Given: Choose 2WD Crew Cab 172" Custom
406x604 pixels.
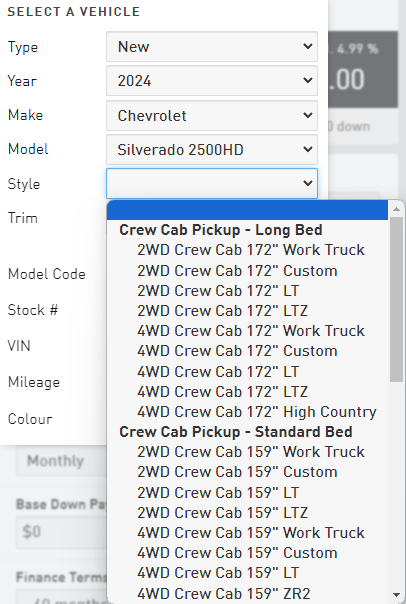Looking at the screenshot, I should tap(247, 271).
